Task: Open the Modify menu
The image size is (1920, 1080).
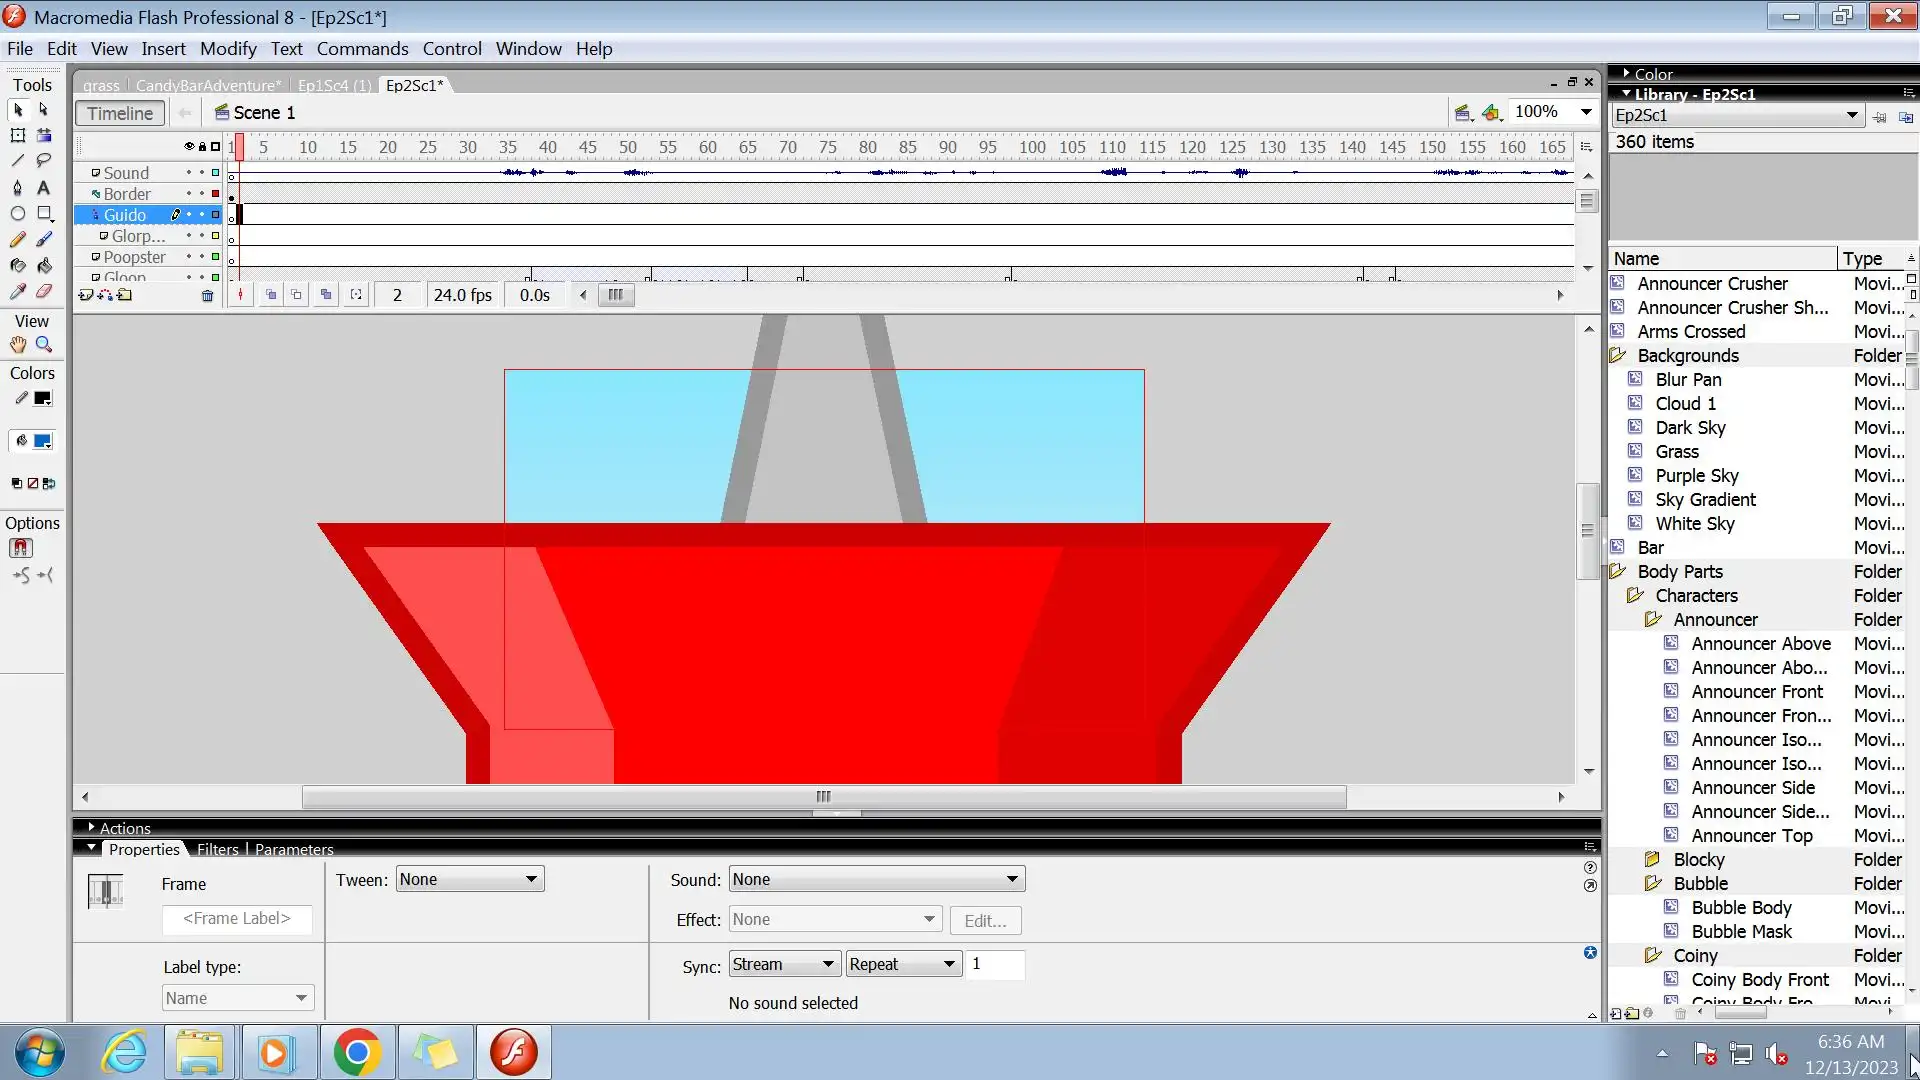Action: point(228,49)
